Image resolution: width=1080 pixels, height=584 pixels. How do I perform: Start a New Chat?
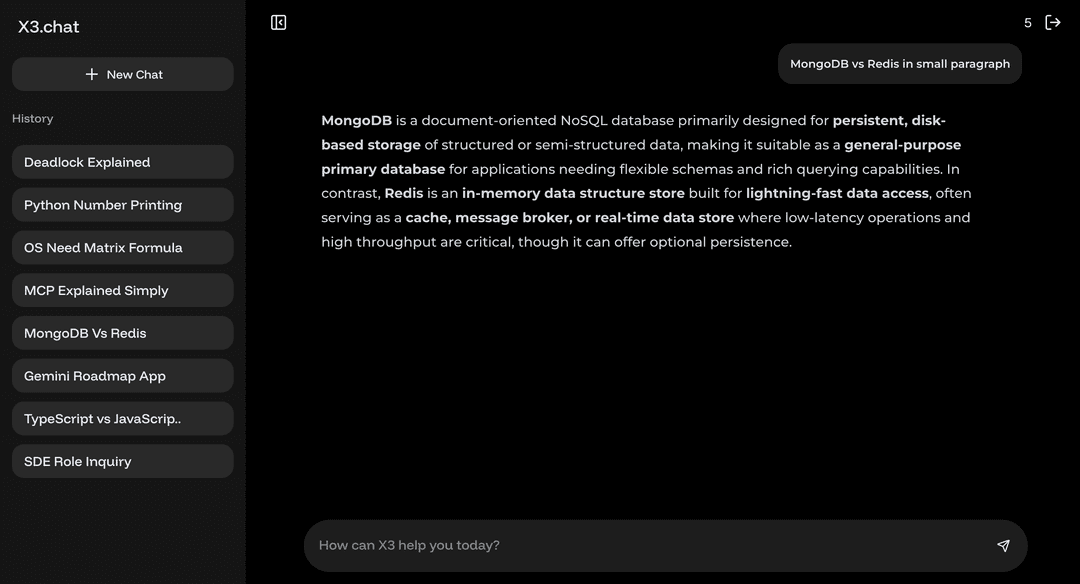123,74
